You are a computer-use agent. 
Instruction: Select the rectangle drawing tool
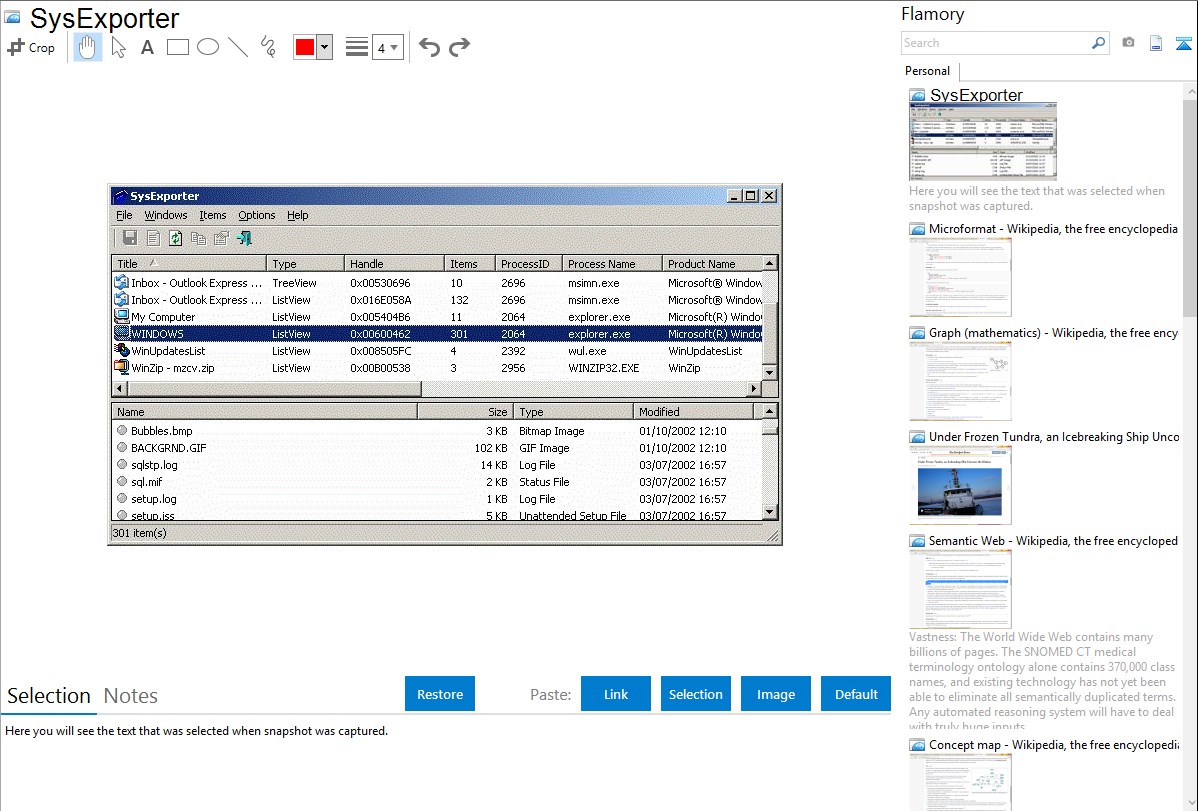pyautogui.click(x=177, y=47)
